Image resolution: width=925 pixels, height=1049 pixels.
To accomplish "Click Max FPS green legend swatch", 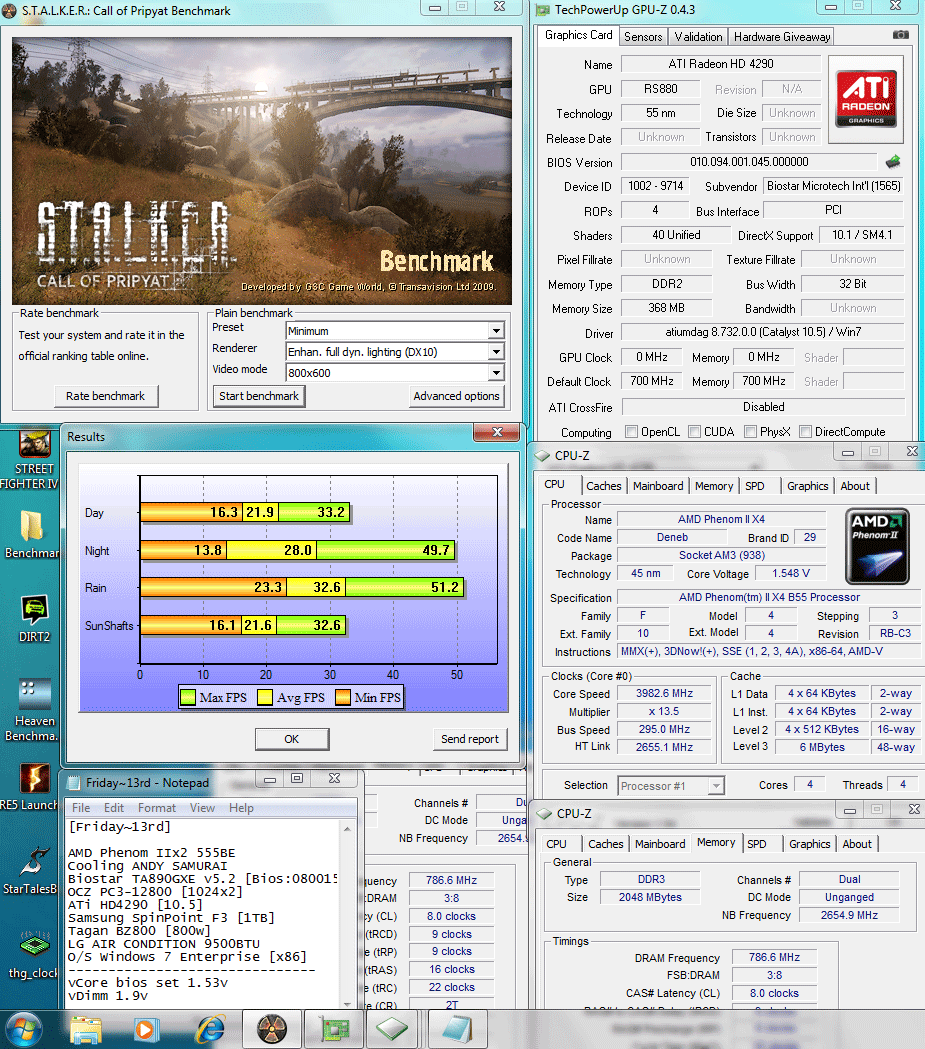I will point(188,697).
